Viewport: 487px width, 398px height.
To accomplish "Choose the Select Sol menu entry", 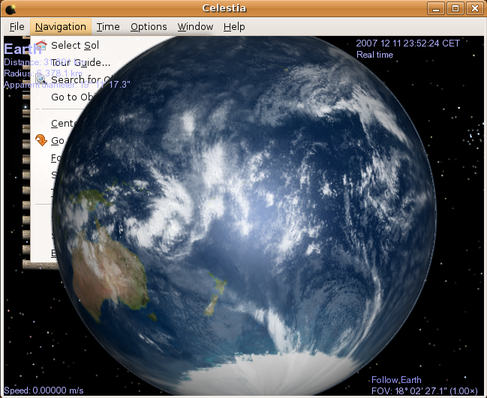I will pos(75,45).
